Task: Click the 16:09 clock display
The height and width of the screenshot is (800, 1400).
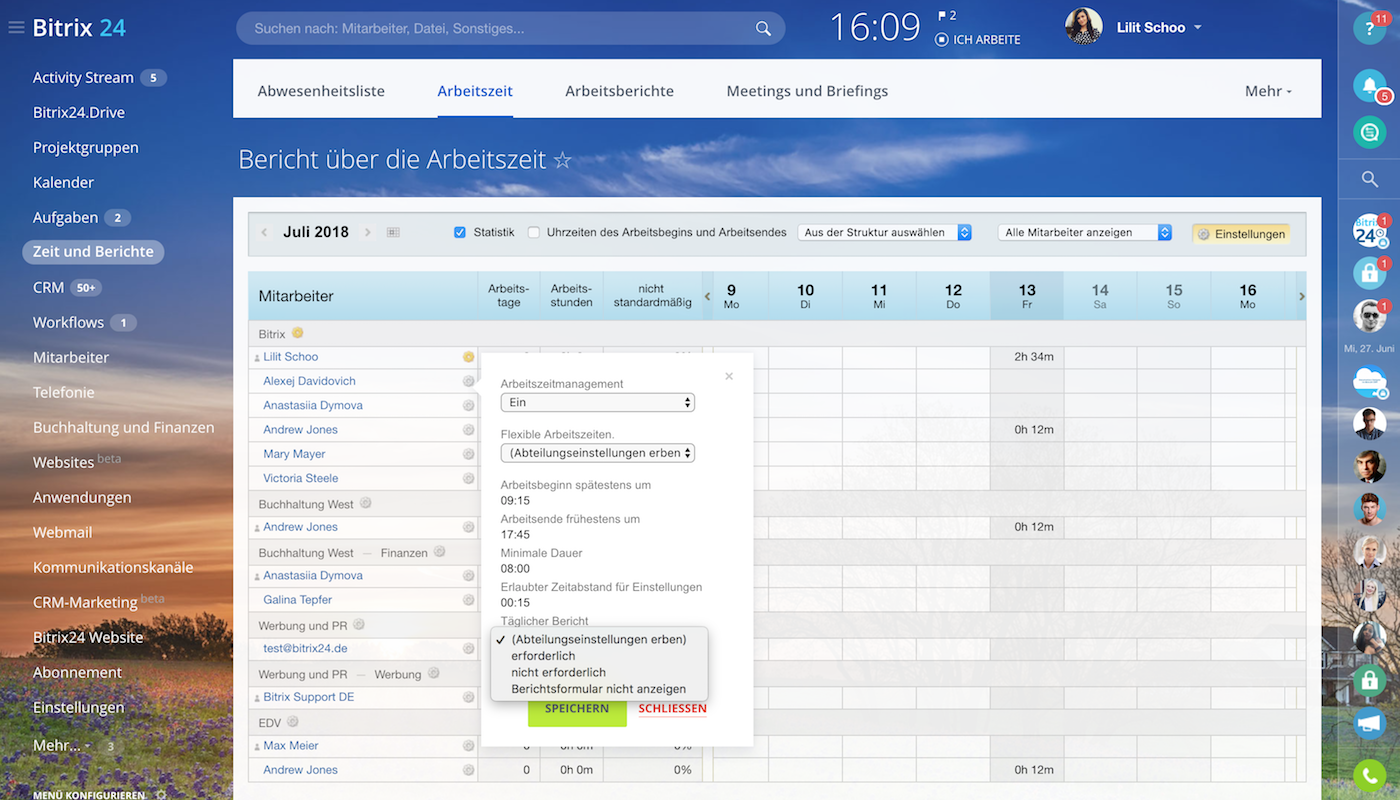Action: pyautogui.click(x=875, y=28)
